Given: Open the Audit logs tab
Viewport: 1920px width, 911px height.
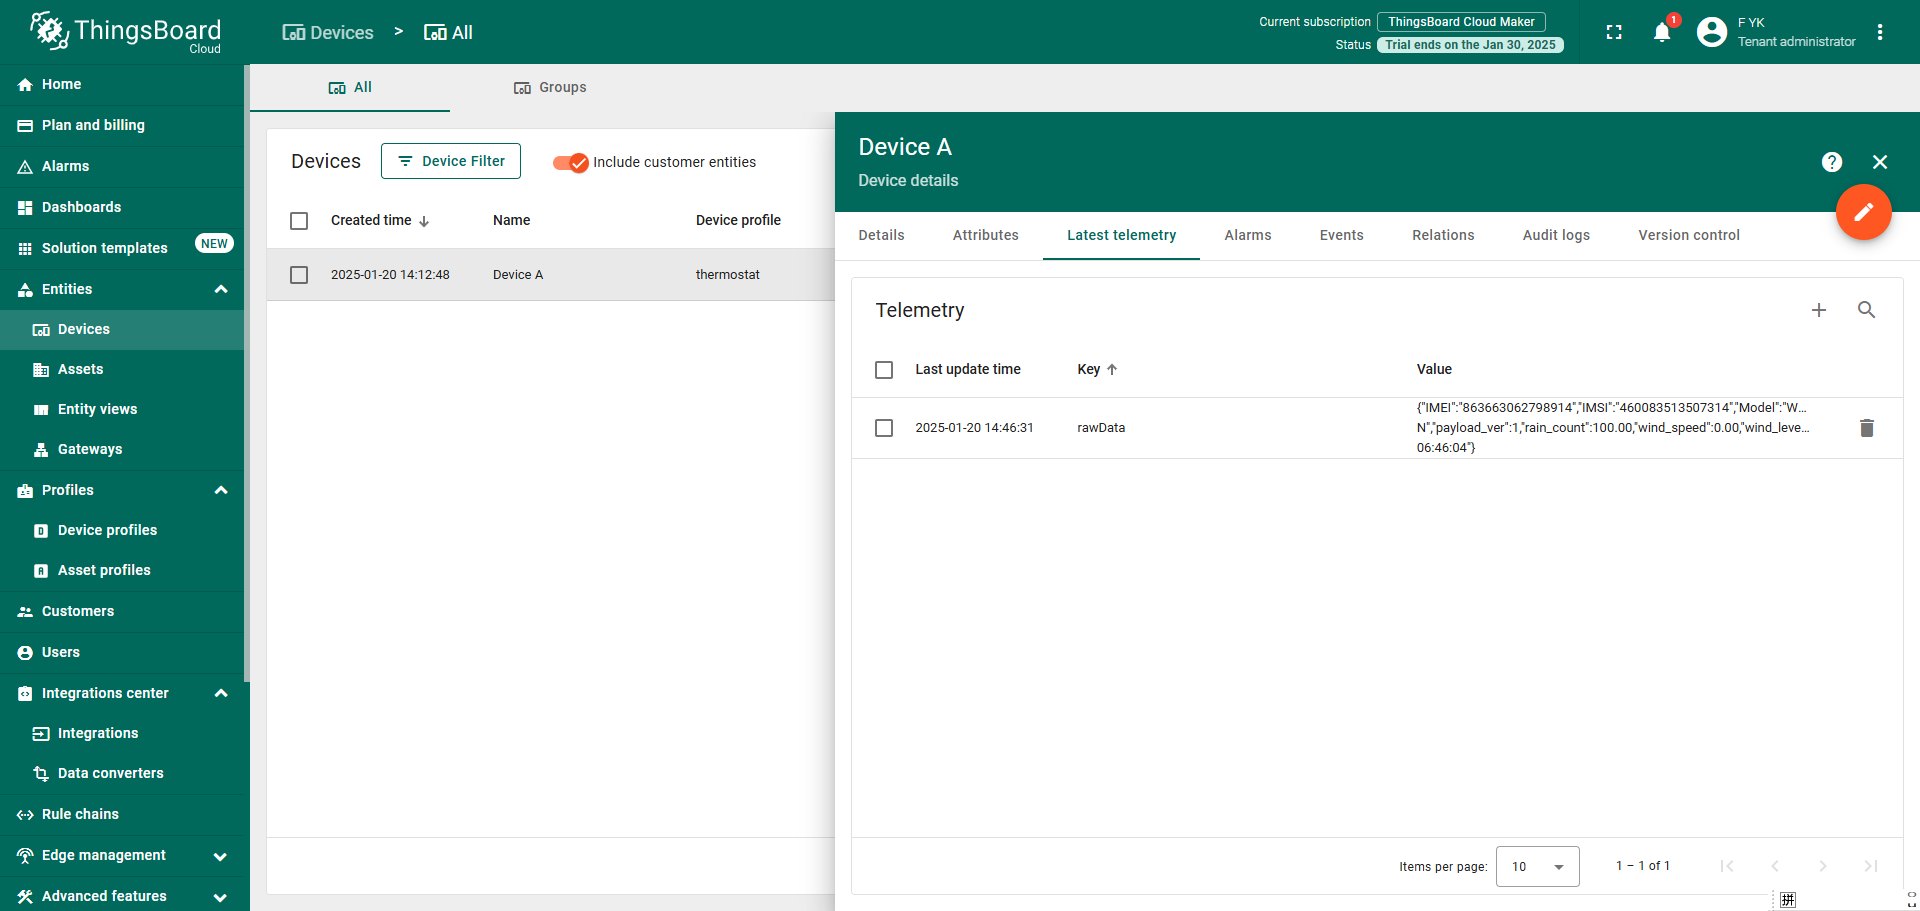Looking at the screenshot, I should pos(1556,235).
